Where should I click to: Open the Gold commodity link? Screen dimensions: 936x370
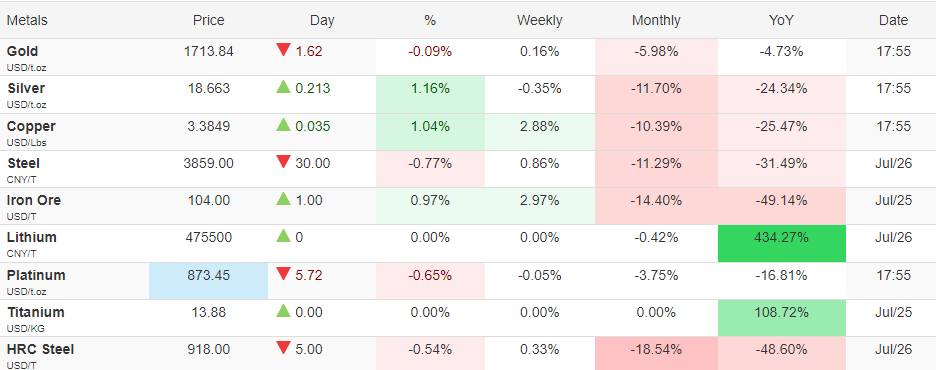click(x=22, y=51)
